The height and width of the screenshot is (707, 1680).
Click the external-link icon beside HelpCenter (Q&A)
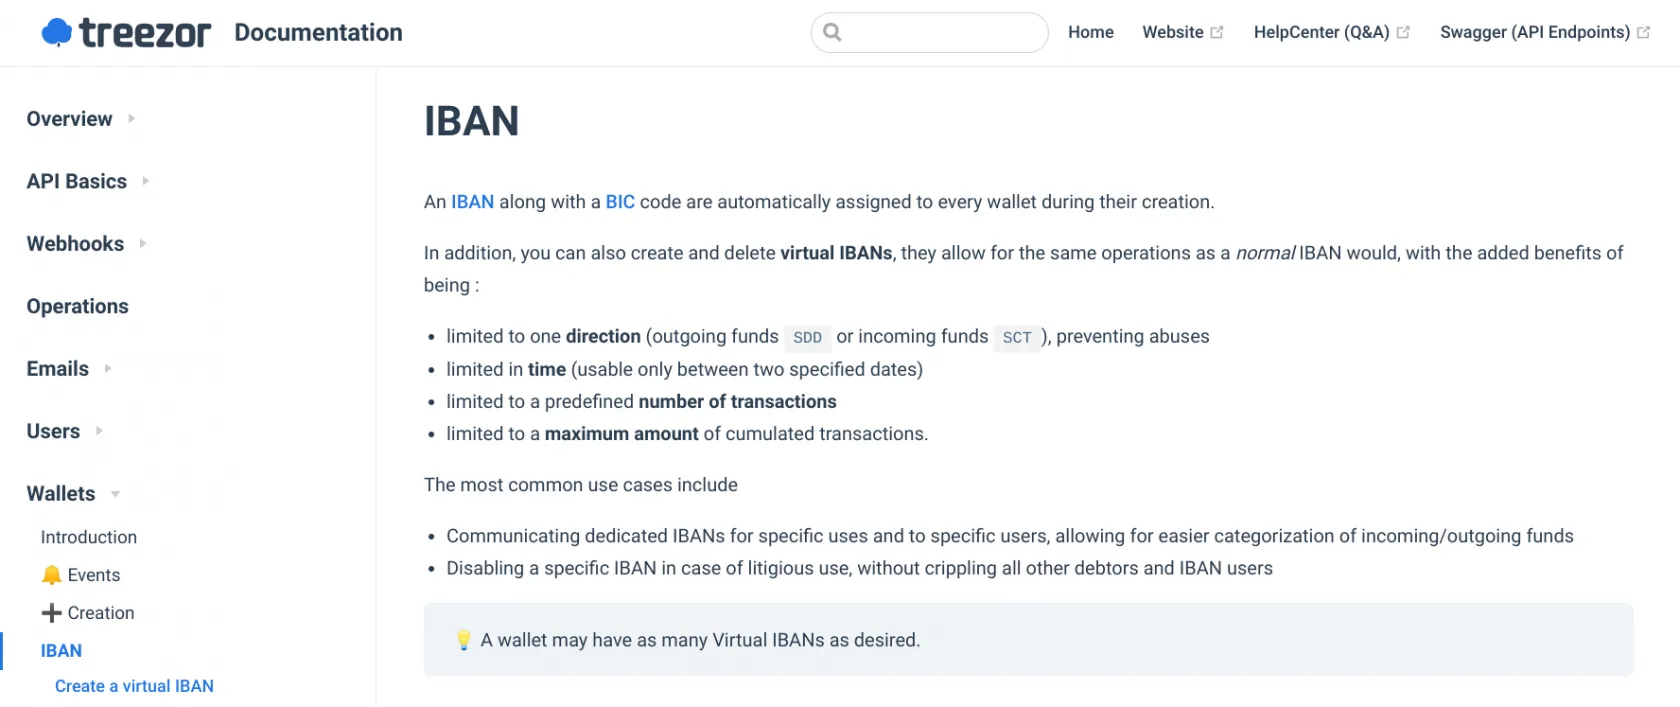[1403, 33]
